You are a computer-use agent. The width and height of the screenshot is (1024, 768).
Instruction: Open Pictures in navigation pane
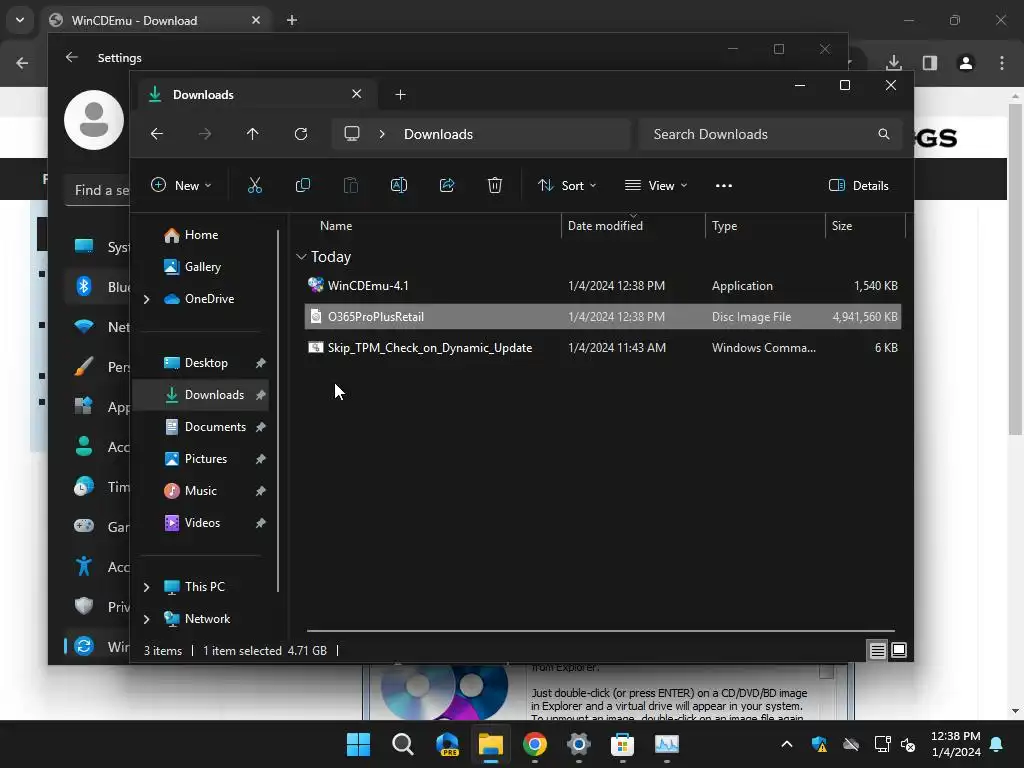point(206,459)
